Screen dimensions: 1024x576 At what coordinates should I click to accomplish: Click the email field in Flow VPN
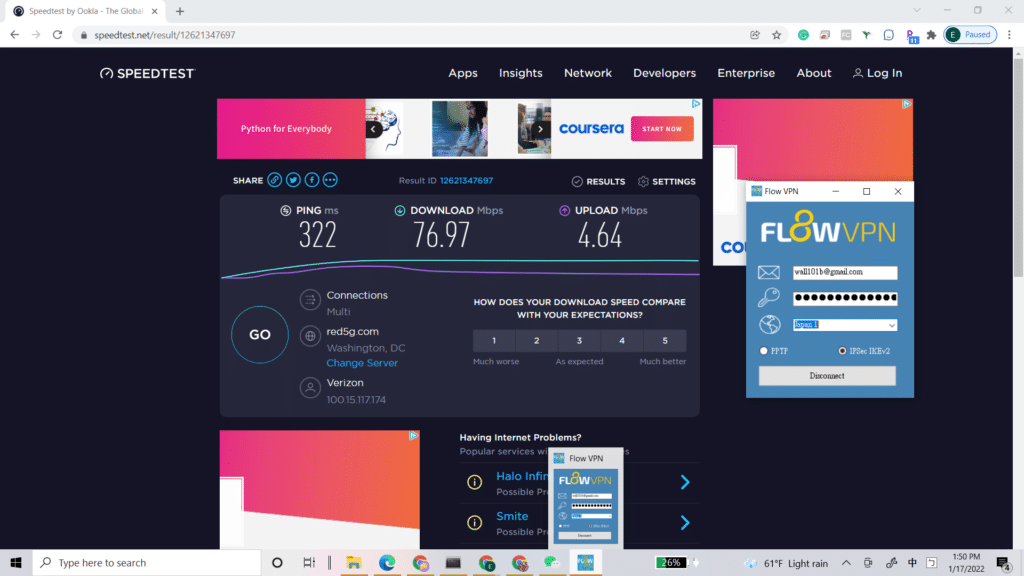[x=845, y=272]
